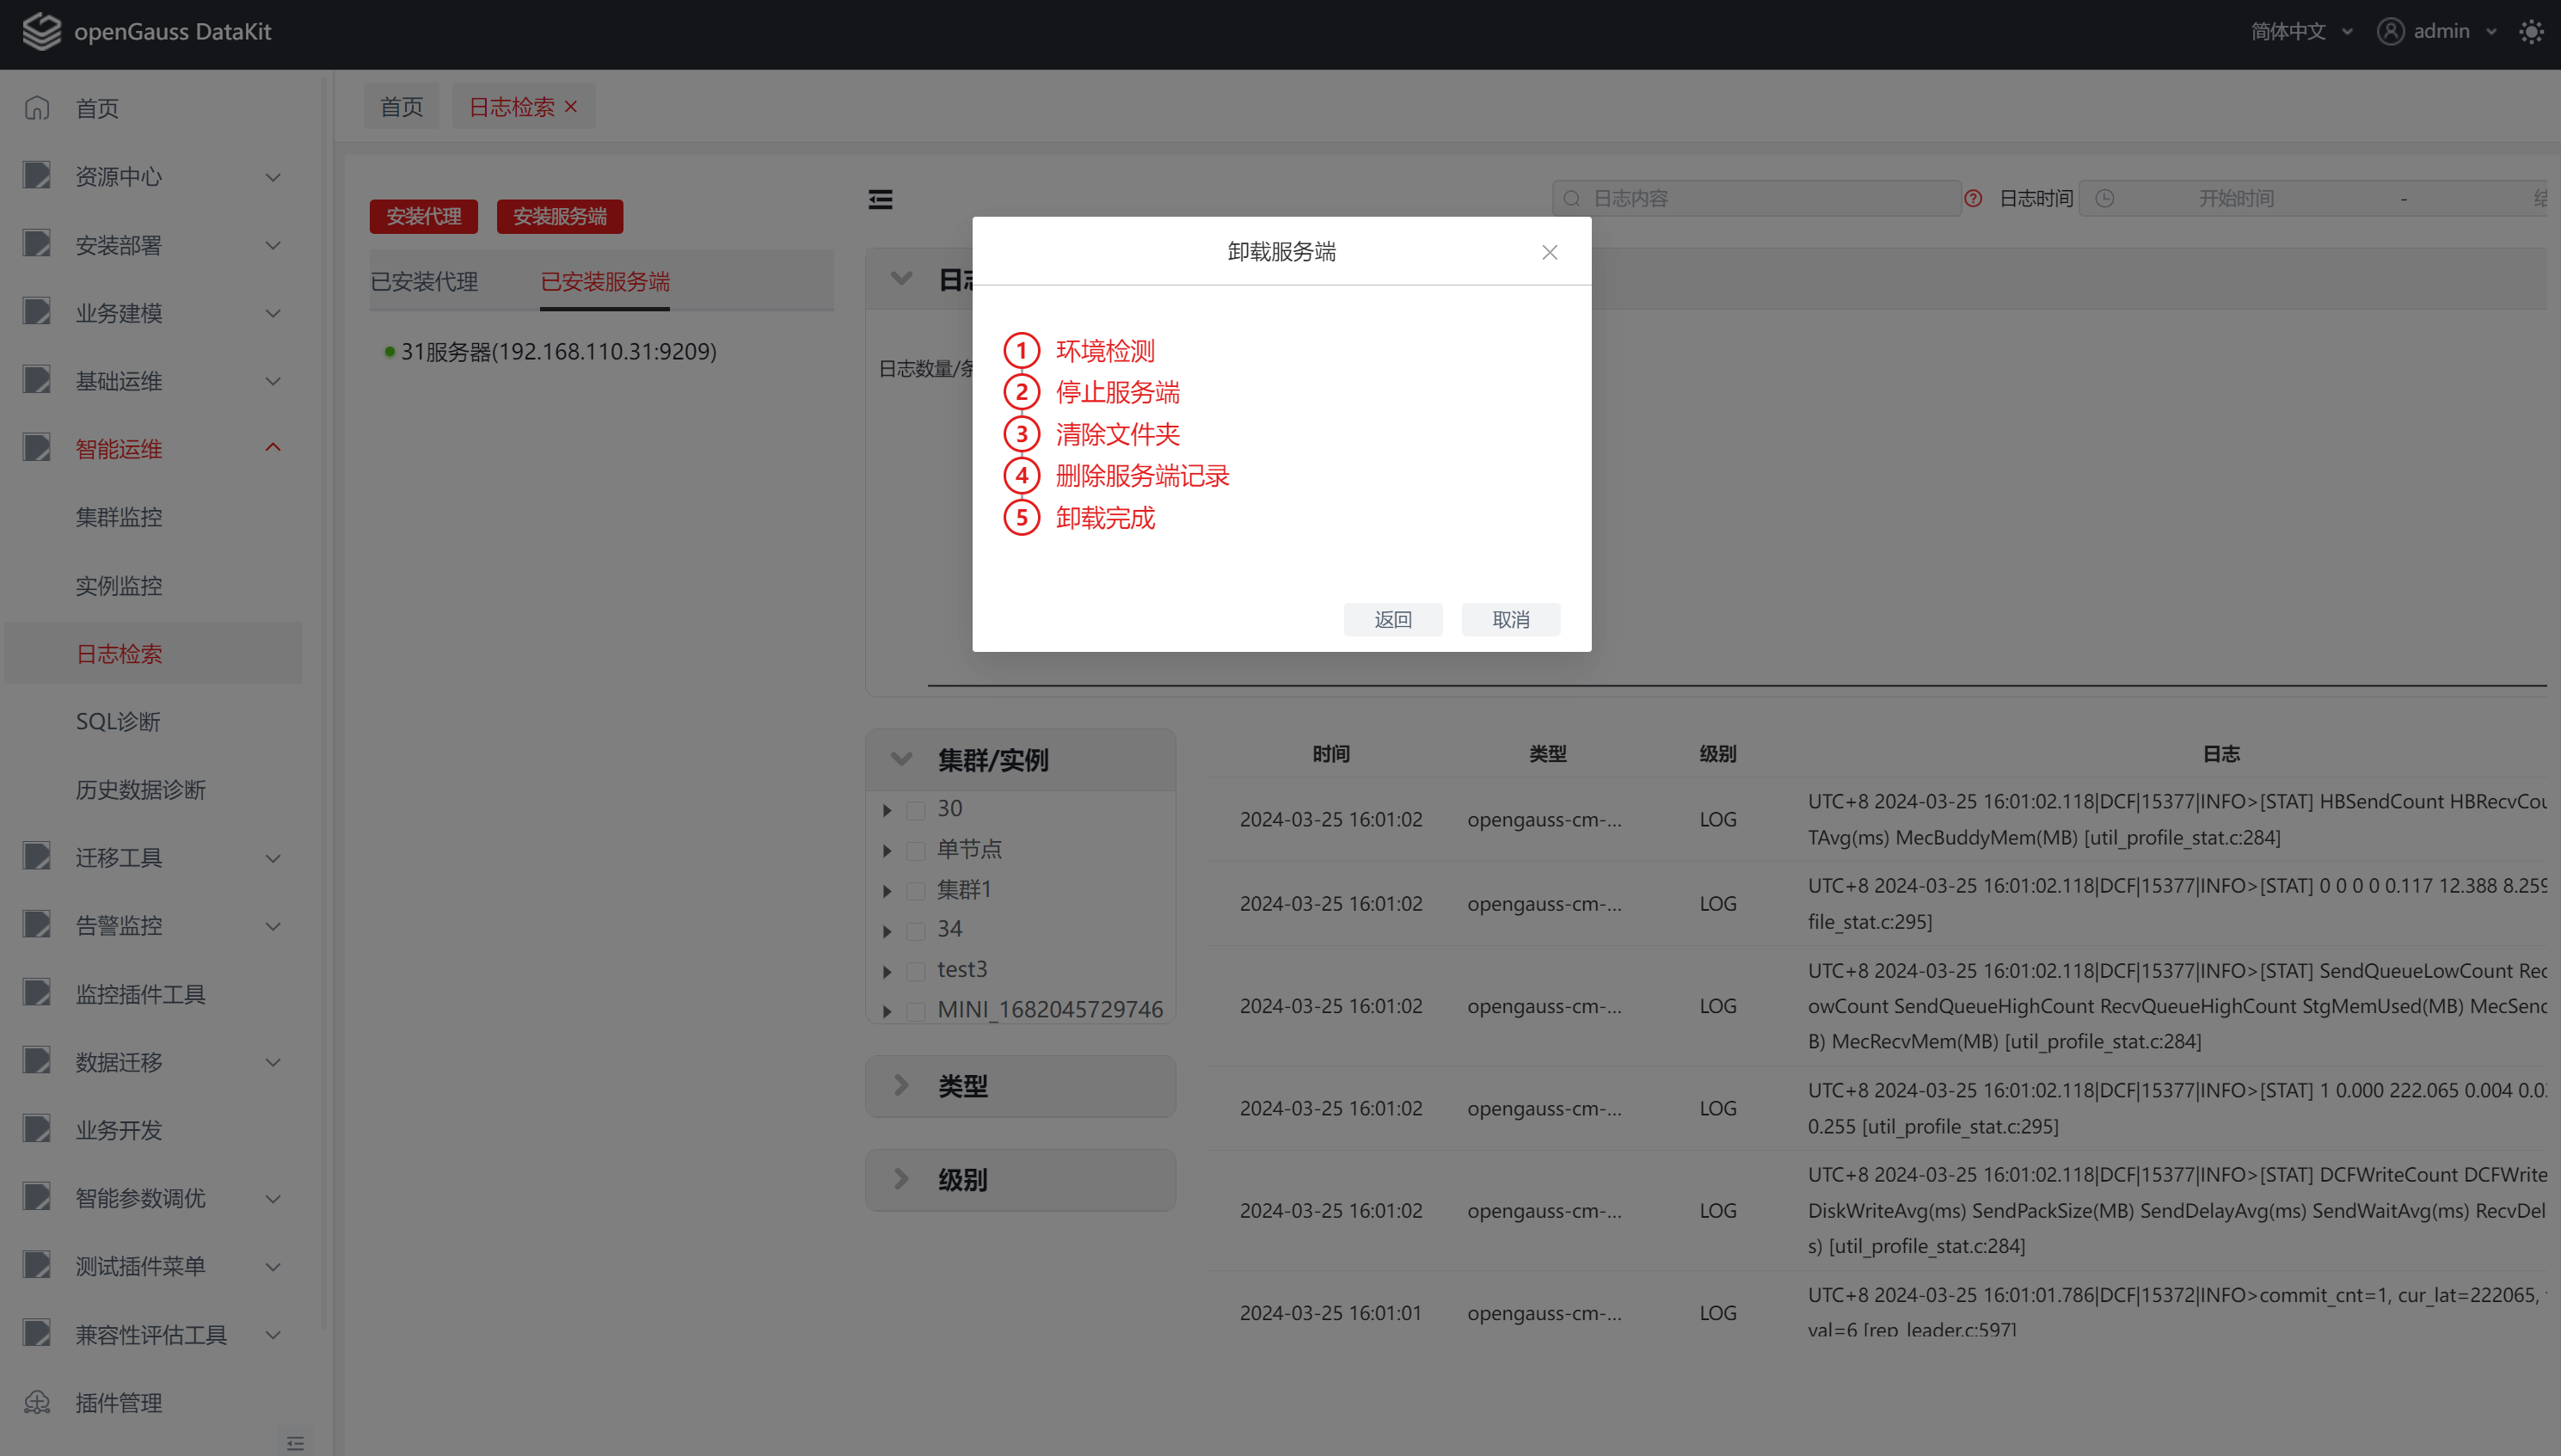Click the 数据迁移 sidebar icon

37,1060
